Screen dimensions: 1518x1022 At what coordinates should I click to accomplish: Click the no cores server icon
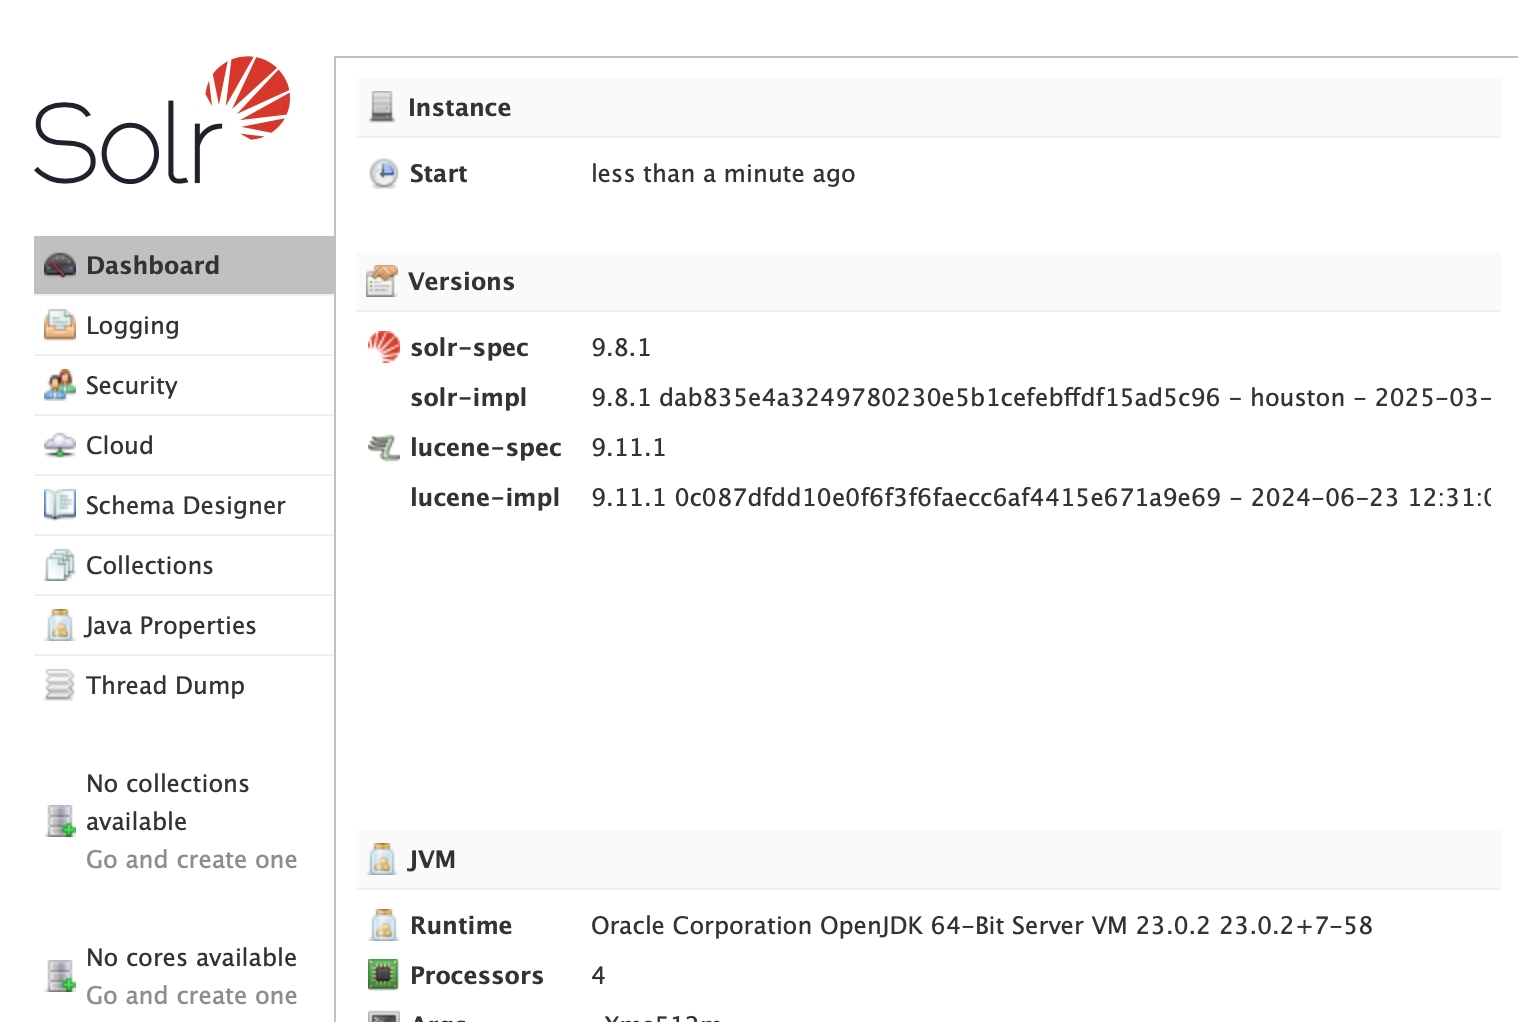[61, 976]
